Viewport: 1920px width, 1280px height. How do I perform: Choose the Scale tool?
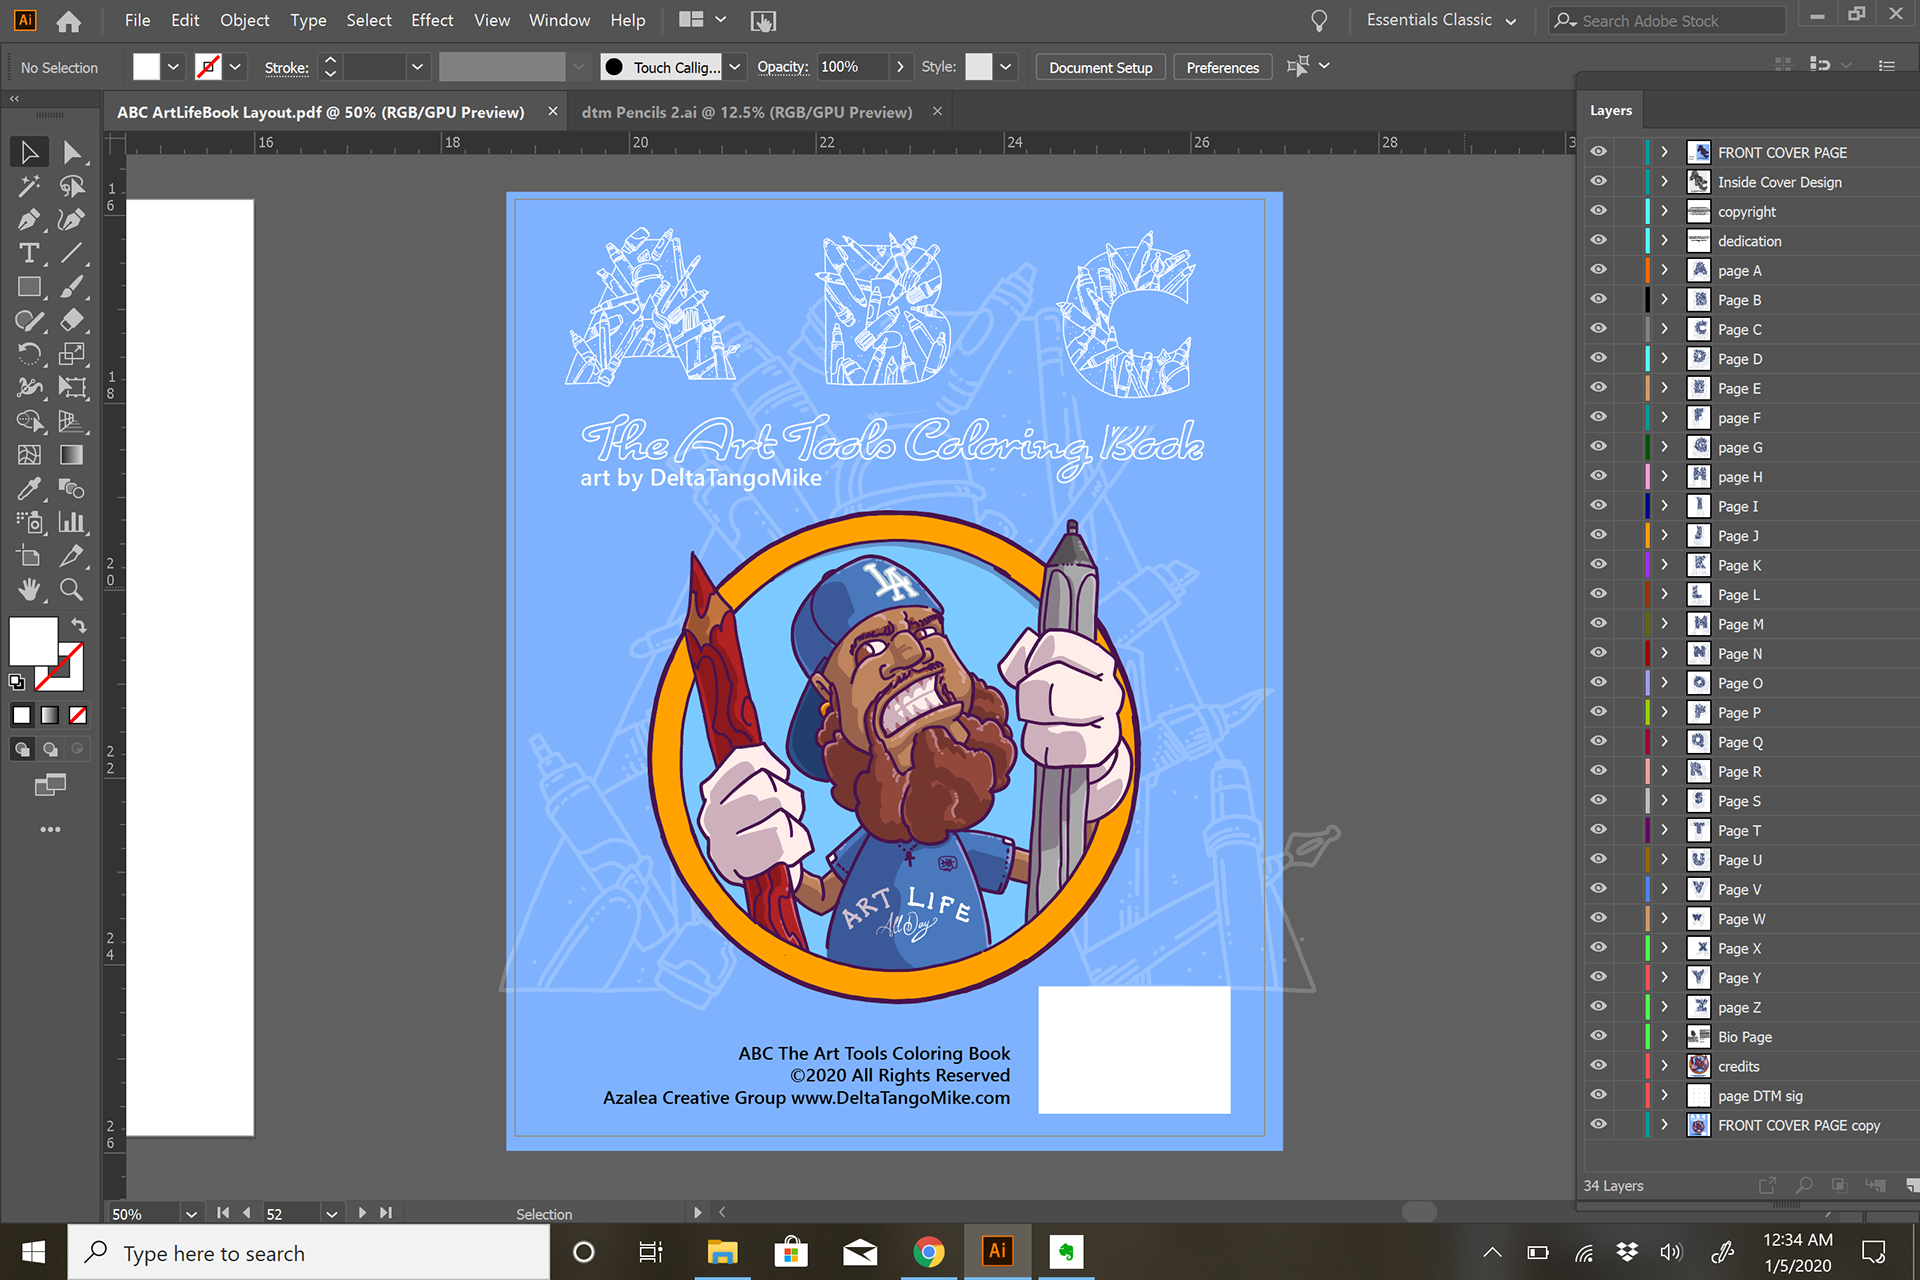71,354
